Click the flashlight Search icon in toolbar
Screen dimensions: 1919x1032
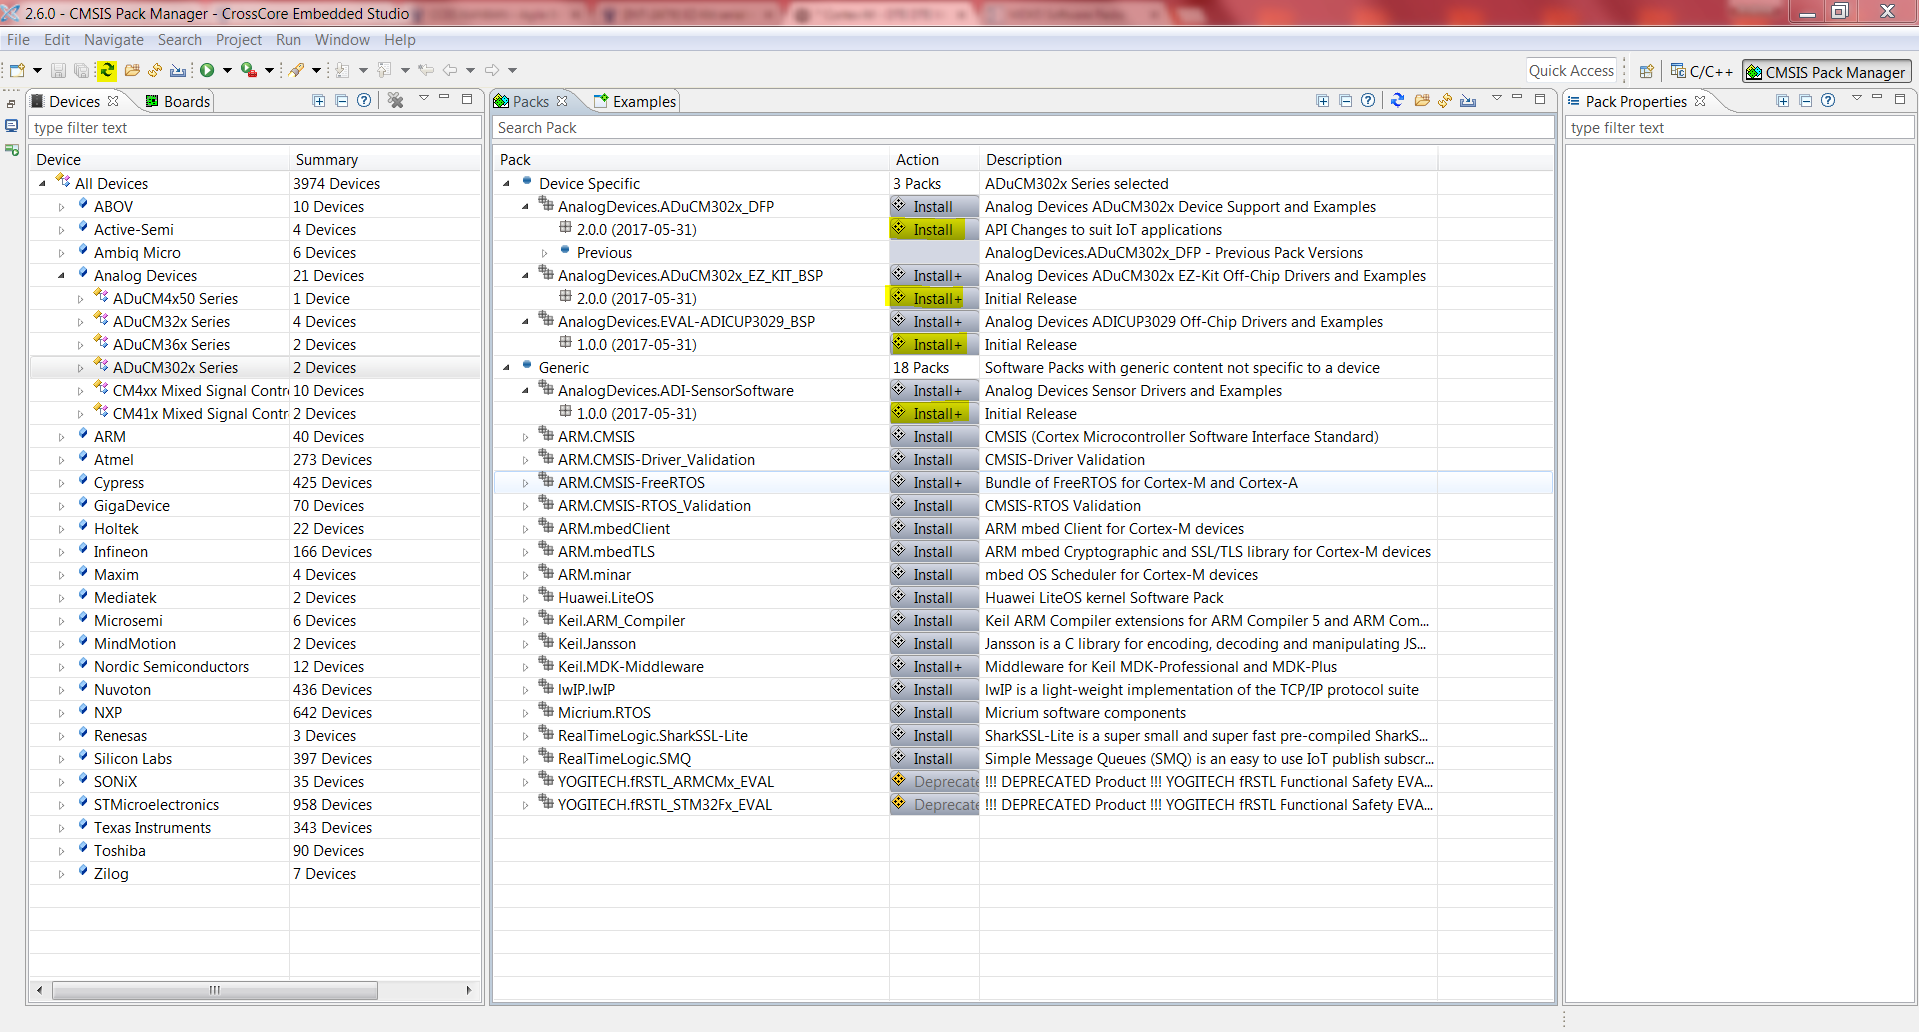click(x=297, y=70)
